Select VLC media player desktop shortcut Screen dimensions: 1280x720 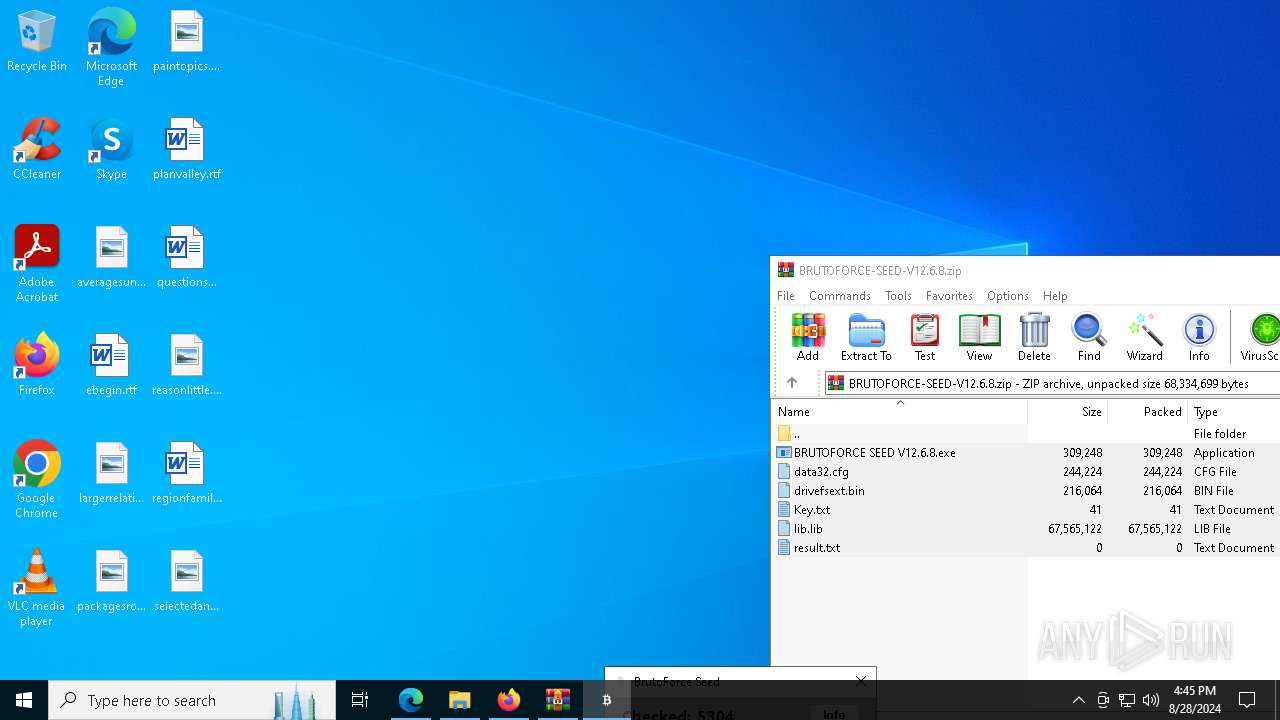37,588
